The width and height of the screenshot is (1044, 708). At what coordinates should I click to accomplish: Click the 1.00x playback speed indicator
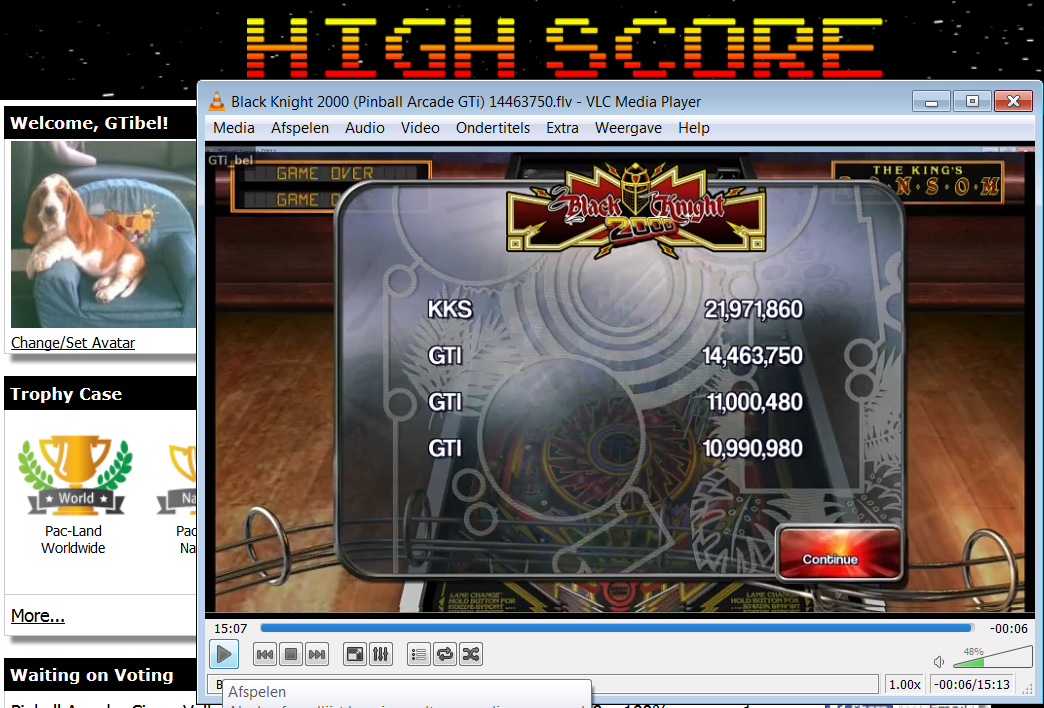905,684
